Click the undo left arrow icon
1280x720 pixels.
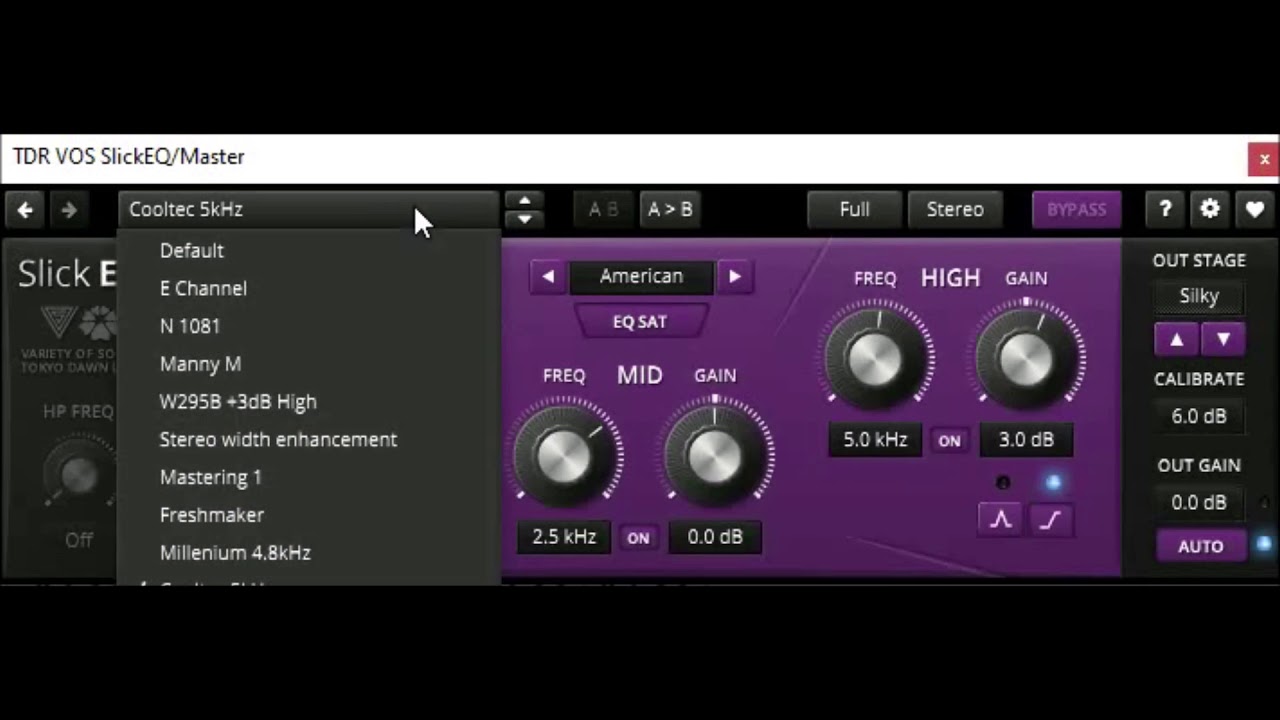point(26,210)
